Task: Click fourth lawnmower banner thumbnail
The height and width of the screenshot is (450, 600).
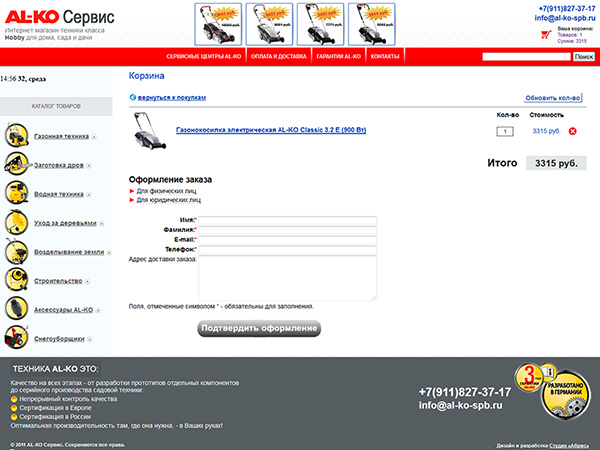Action: [372, 24]
